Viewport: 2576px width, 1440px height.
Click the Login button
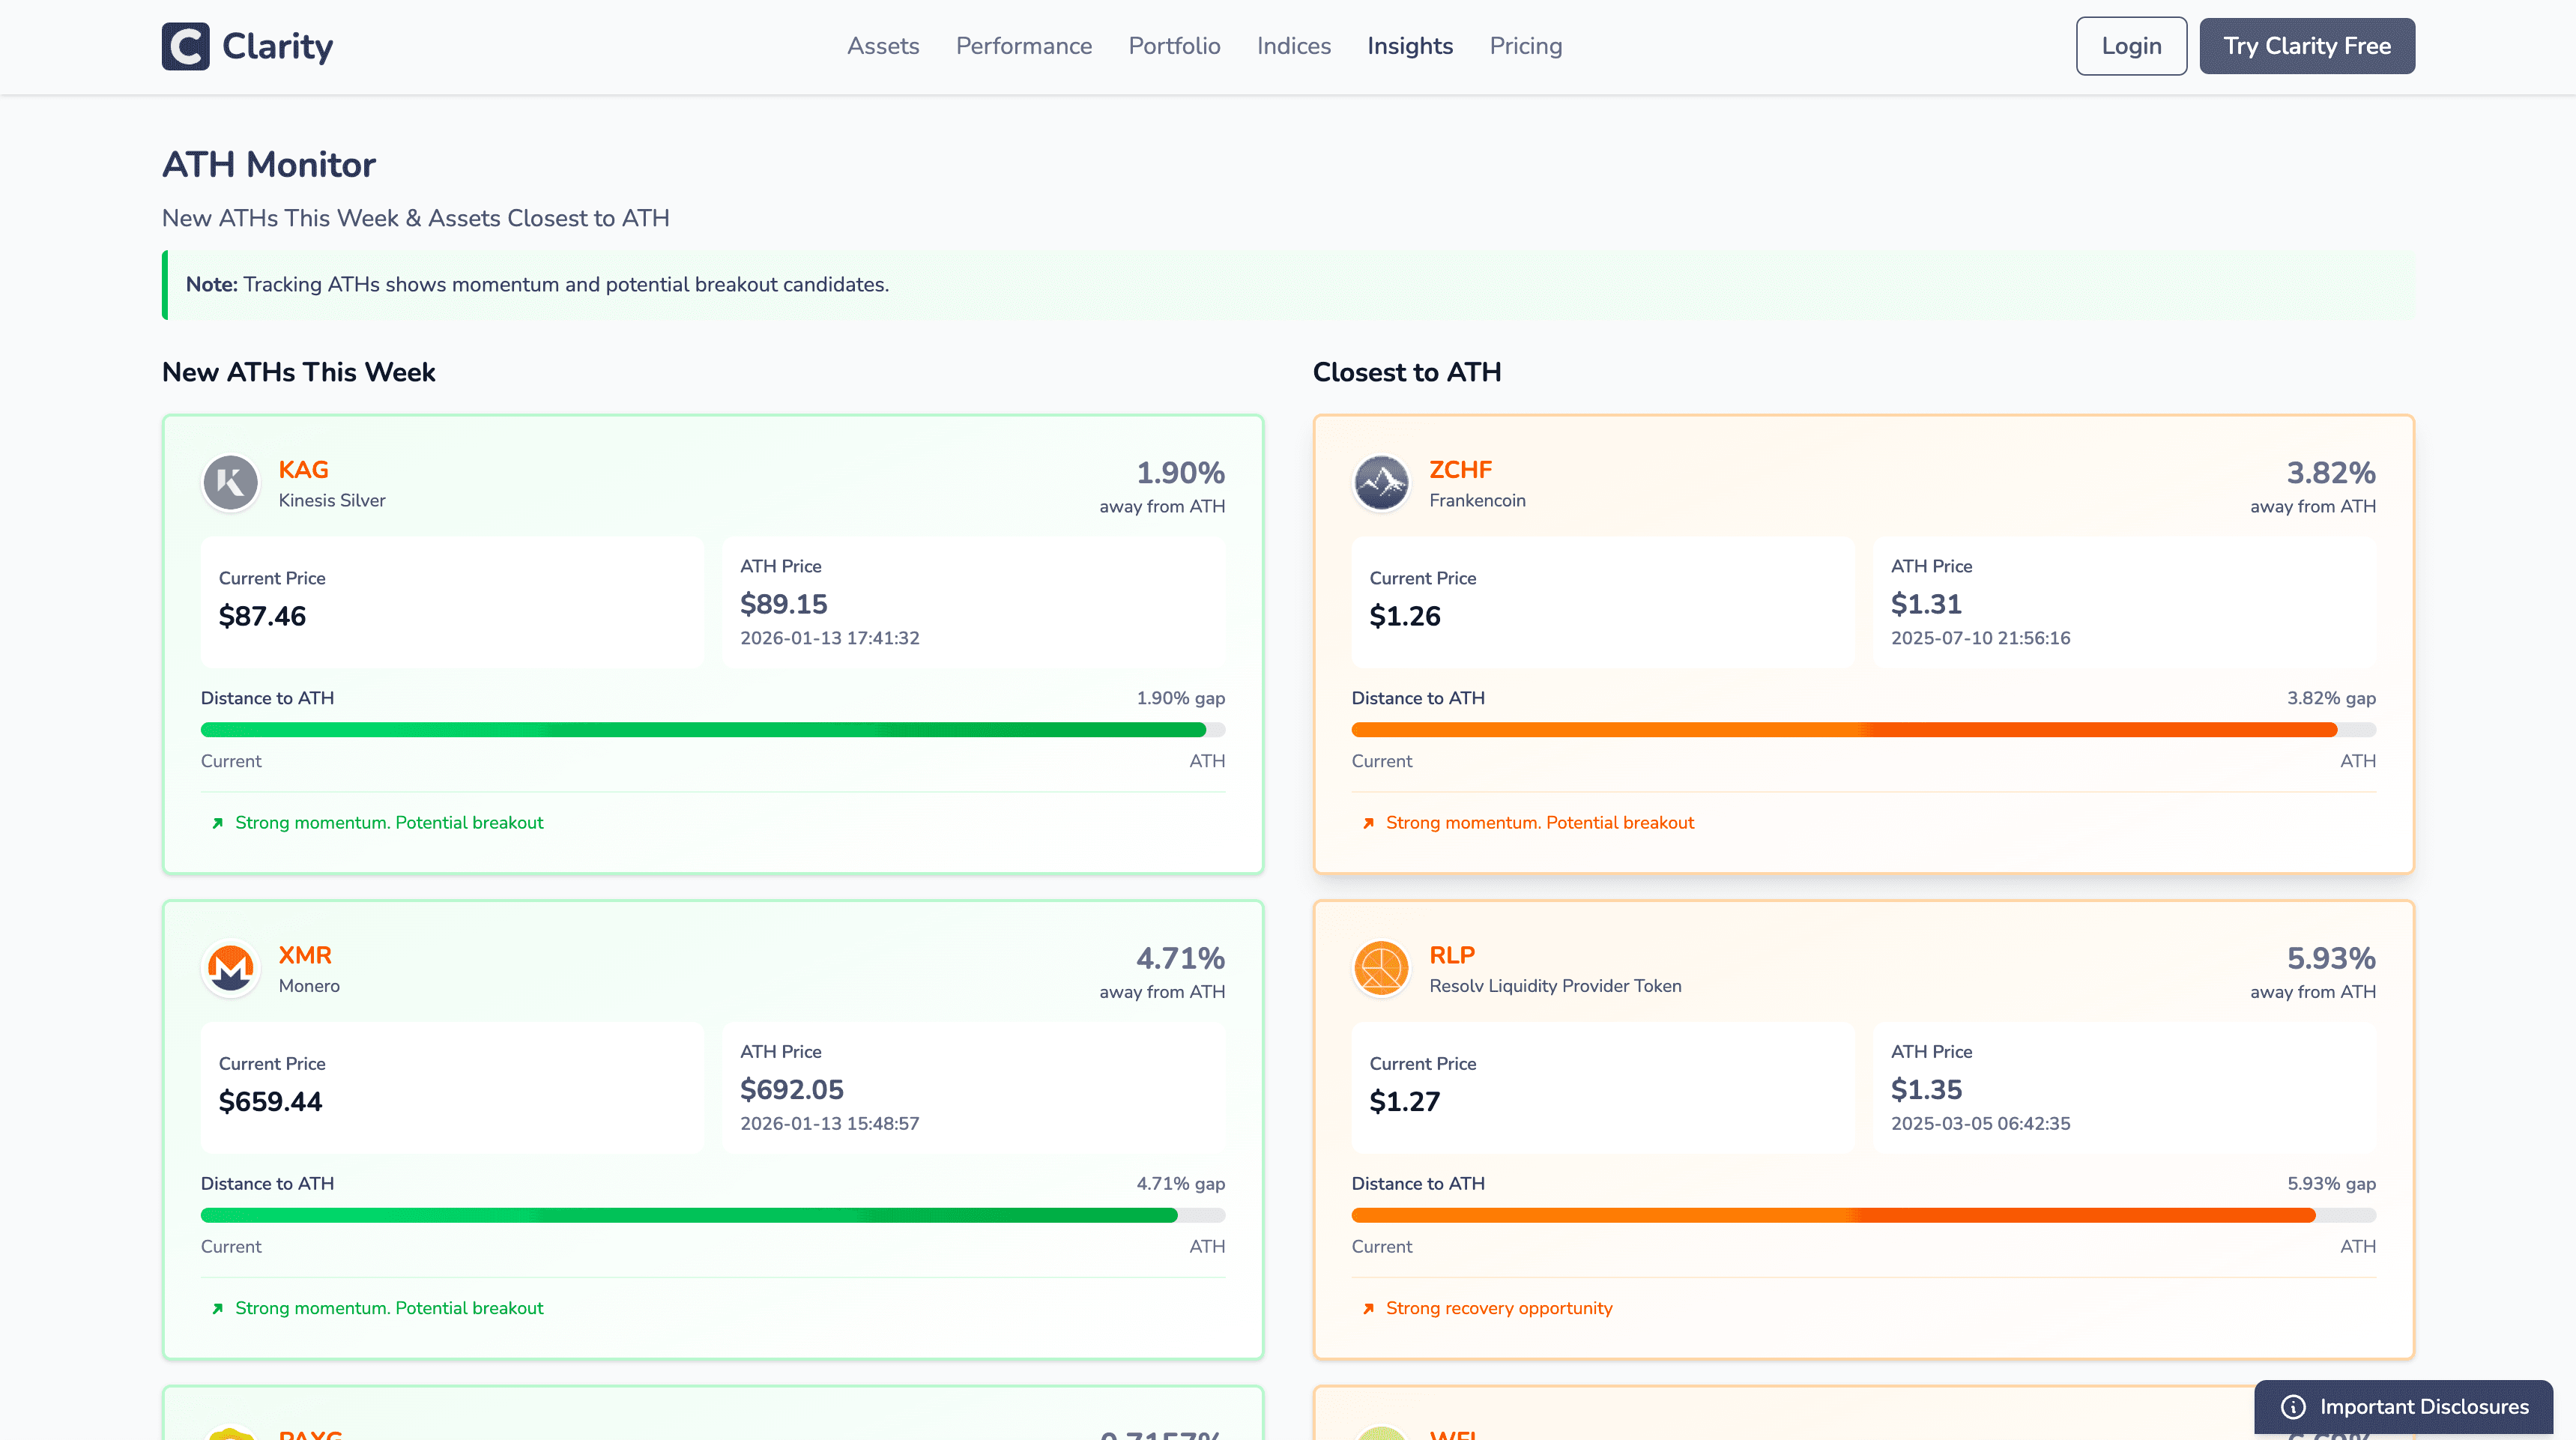pos(2131,46)
